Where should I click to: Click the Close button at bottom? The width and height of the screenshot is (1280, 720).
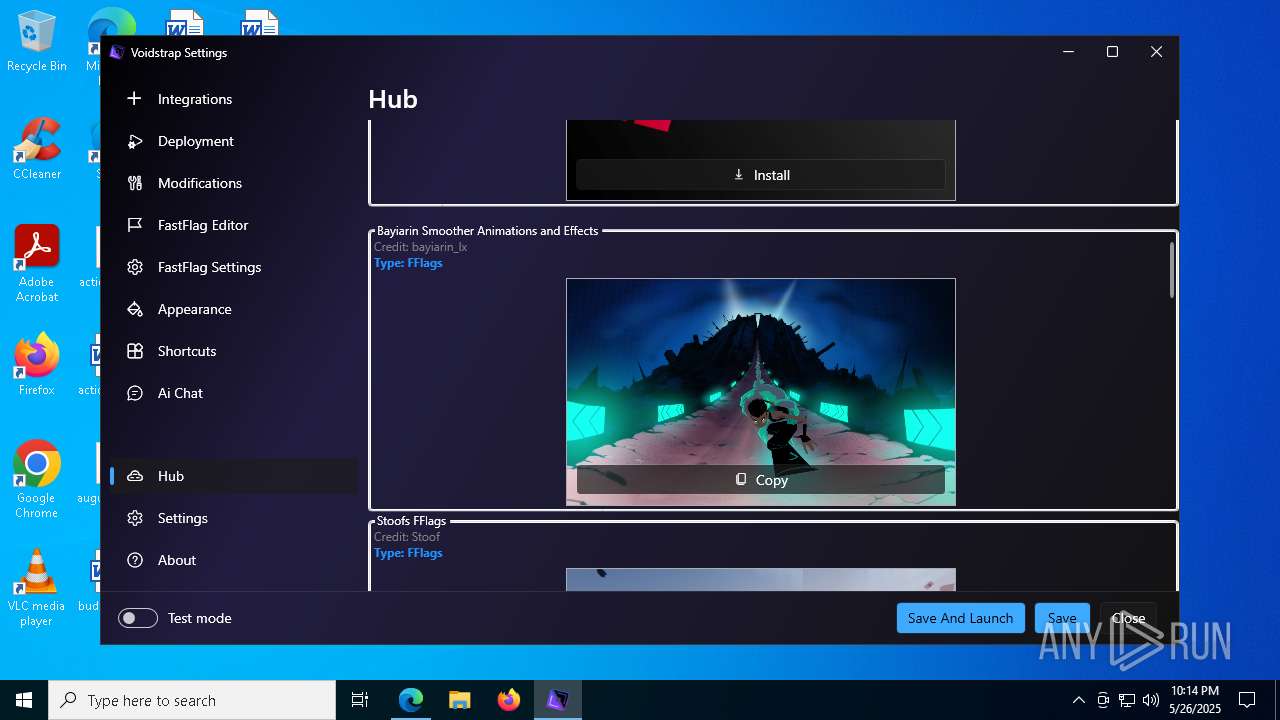[1128, 618]
